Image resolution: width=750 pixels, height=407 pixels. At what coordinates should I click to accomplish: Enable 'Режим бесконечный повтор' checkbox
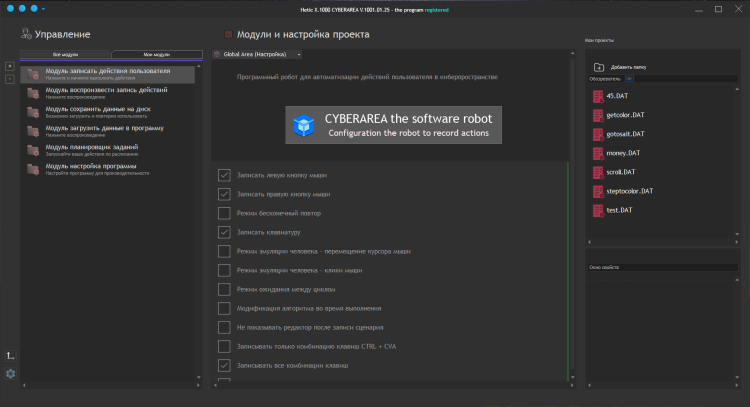pyautogui.click(x=224, y=213)
